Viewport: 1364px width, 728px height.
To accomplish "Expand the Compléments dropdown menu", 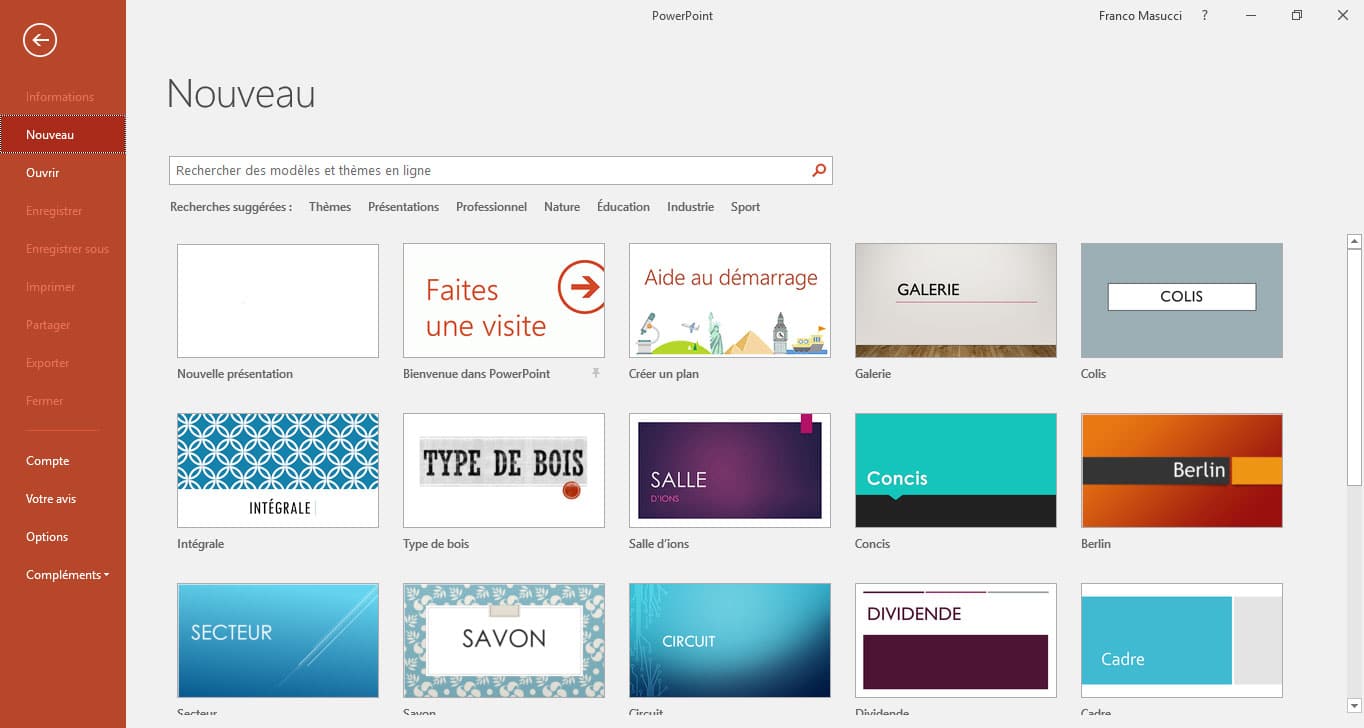I will pyautogui.click(x=67, y=575).
